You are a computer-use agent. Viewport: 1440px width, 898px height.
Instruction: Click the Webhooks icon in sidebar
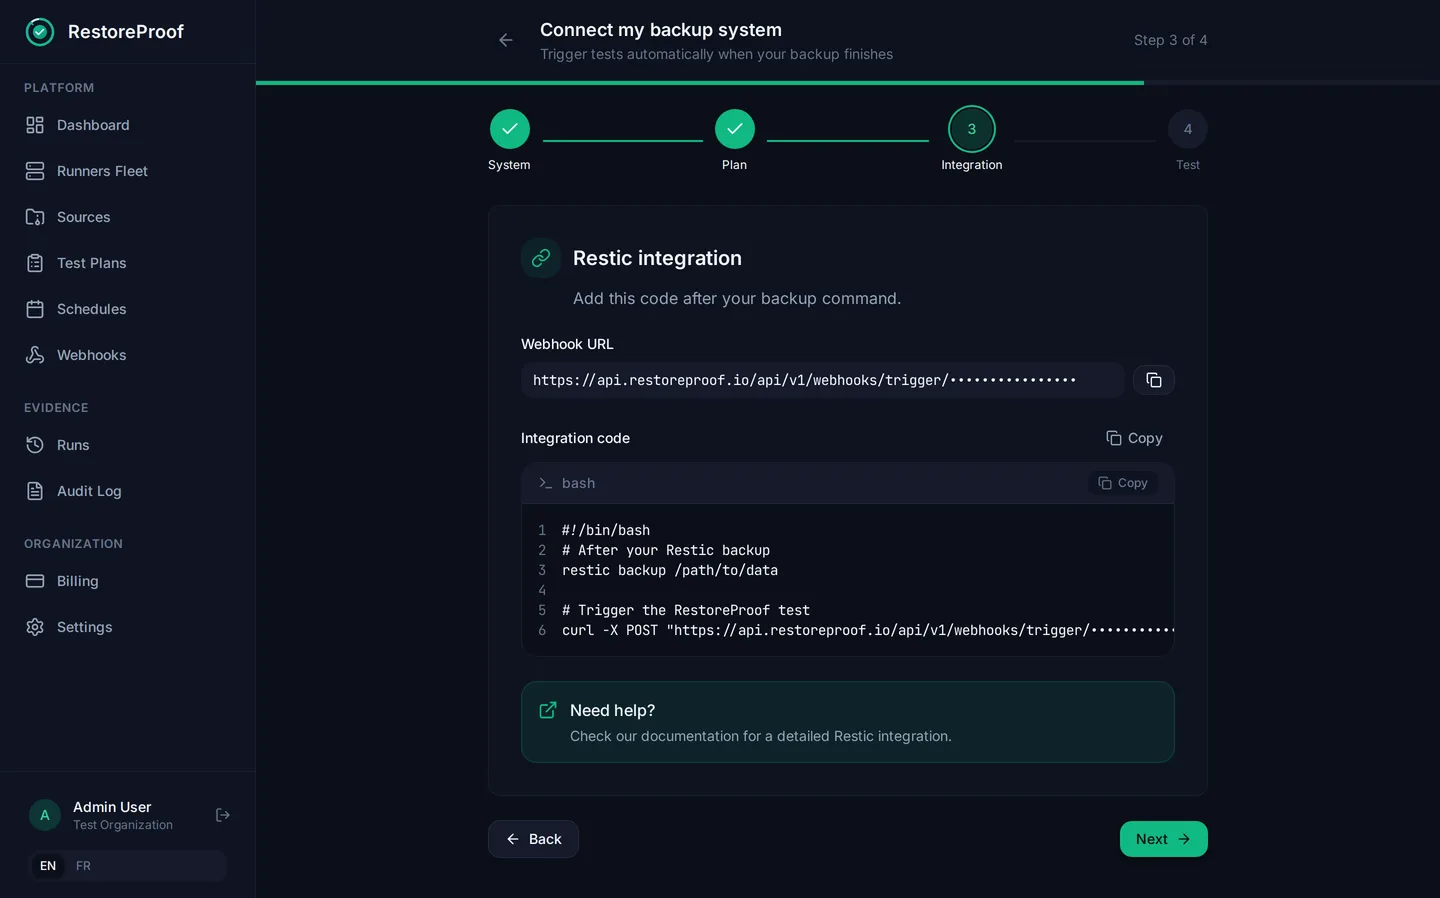[x=35, y=355]
